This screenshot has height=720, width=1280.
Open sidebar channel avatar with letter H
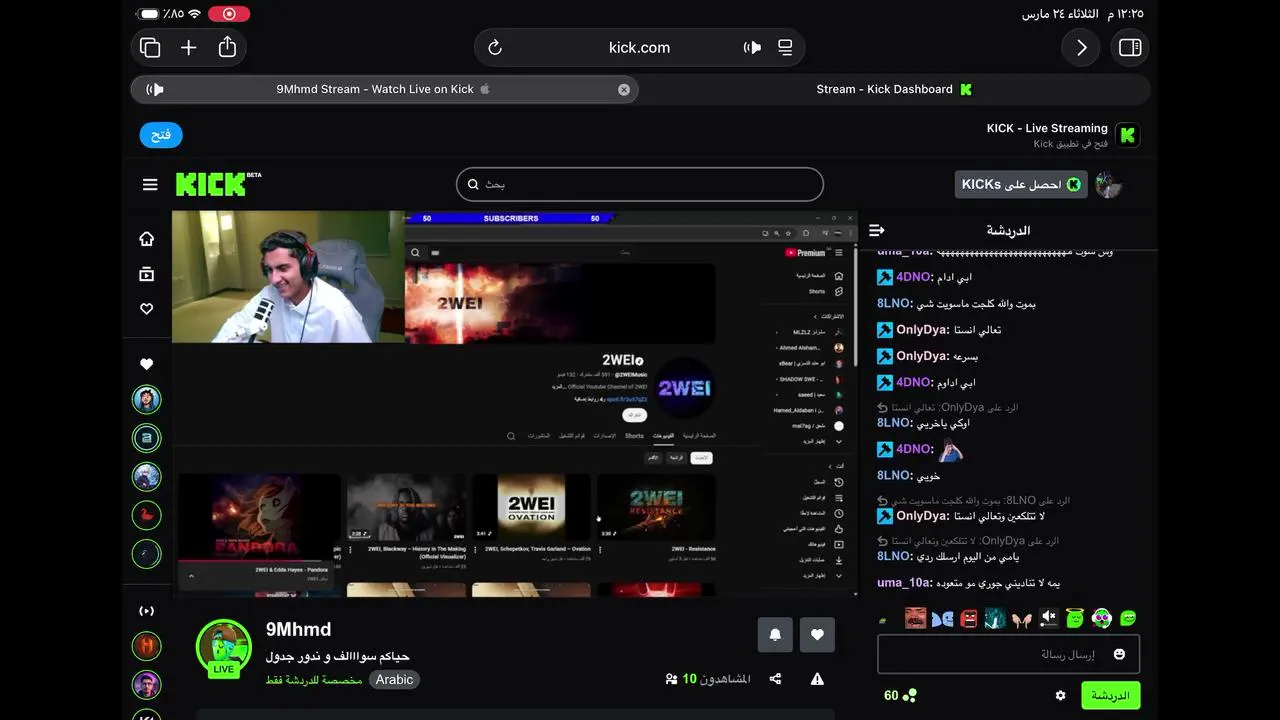tap(147, 646)
